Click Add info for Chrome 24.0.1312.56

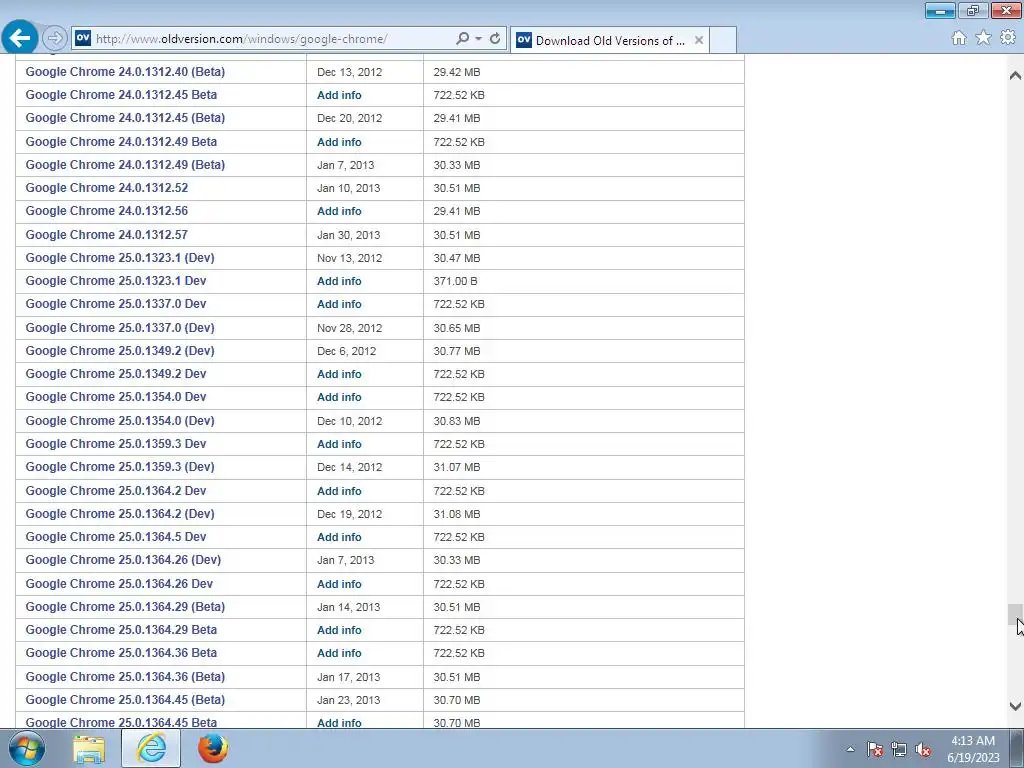[x=340, y=211]
